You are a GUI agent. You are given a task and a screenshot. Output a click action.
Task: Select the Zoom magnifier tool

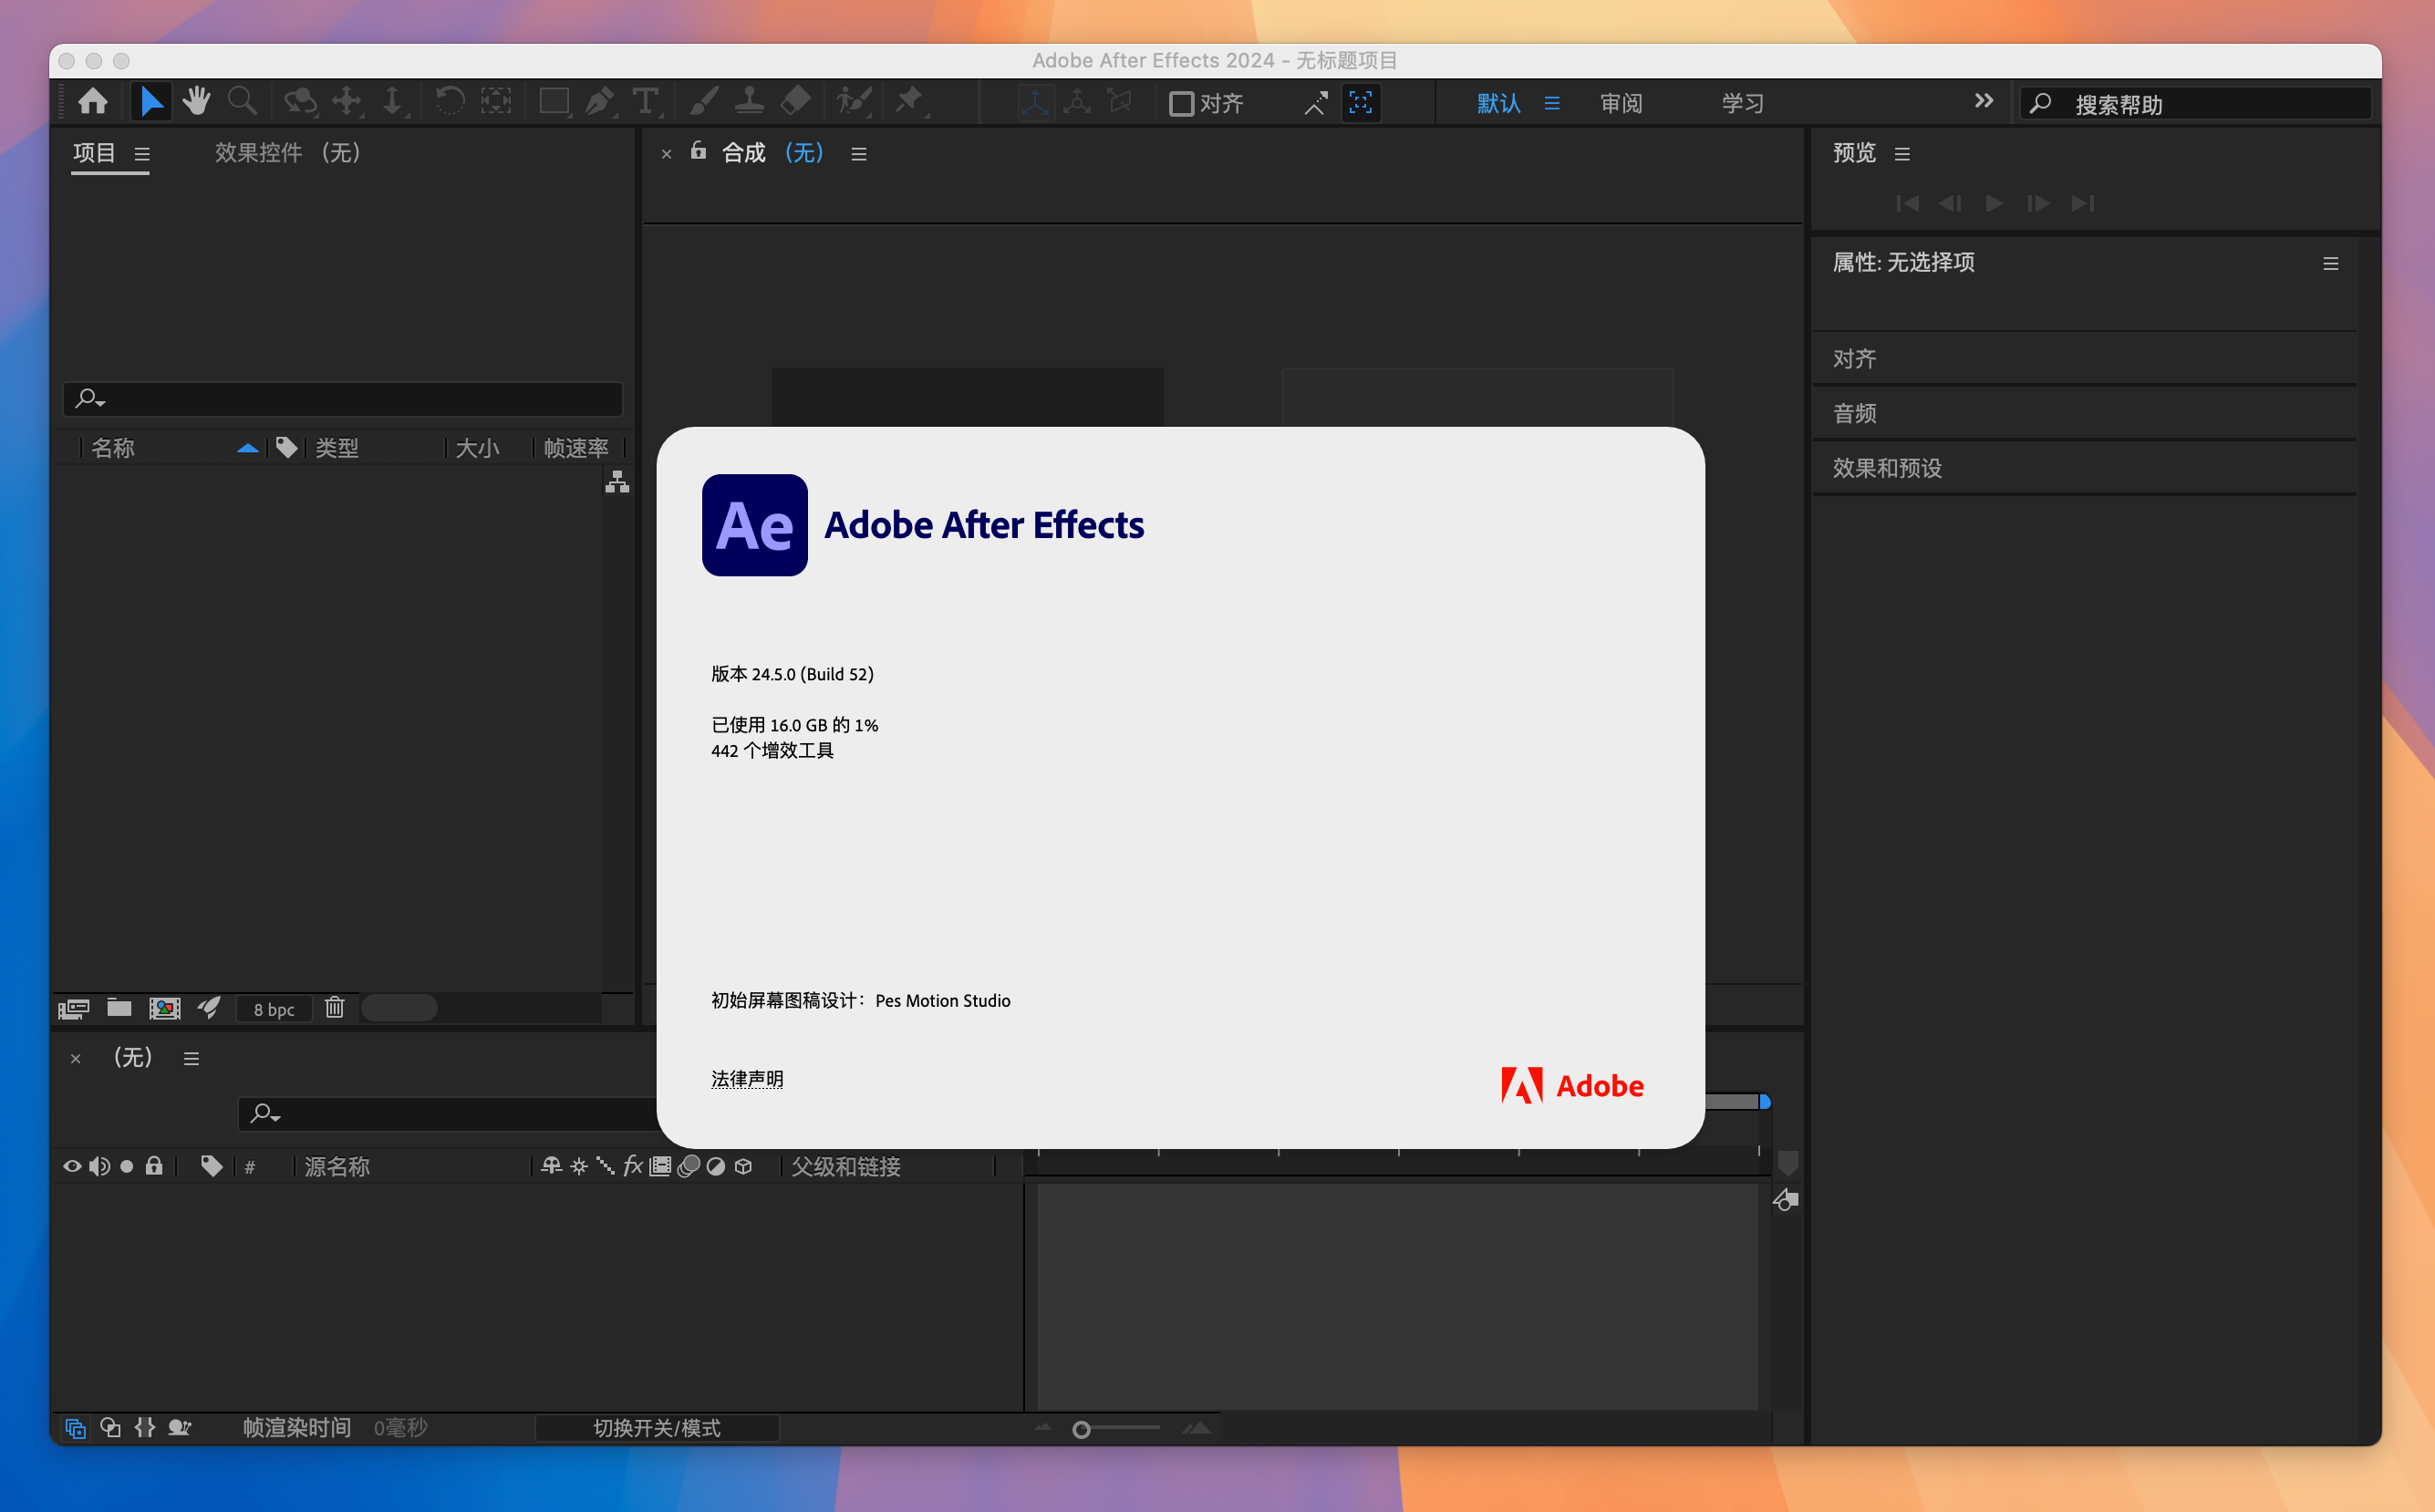click(242, 102)
